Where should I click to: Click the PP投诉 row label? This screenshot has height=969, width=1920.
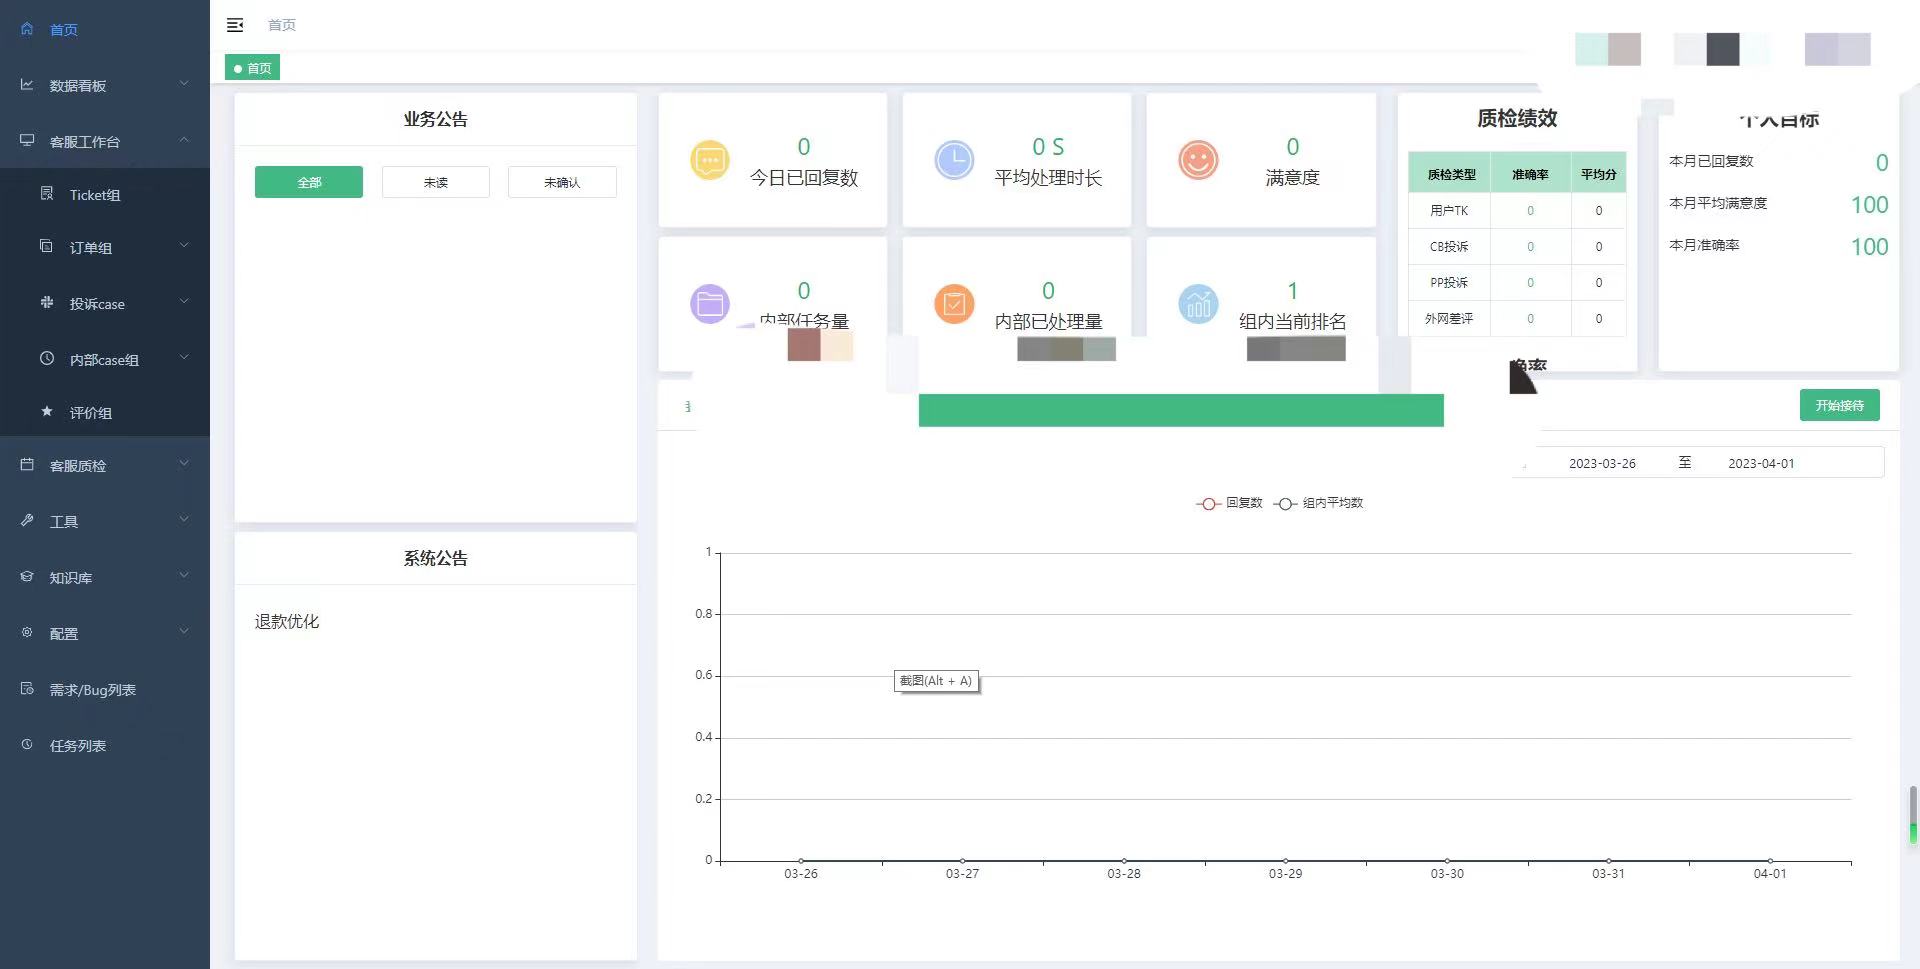[x=1449, y=283]
